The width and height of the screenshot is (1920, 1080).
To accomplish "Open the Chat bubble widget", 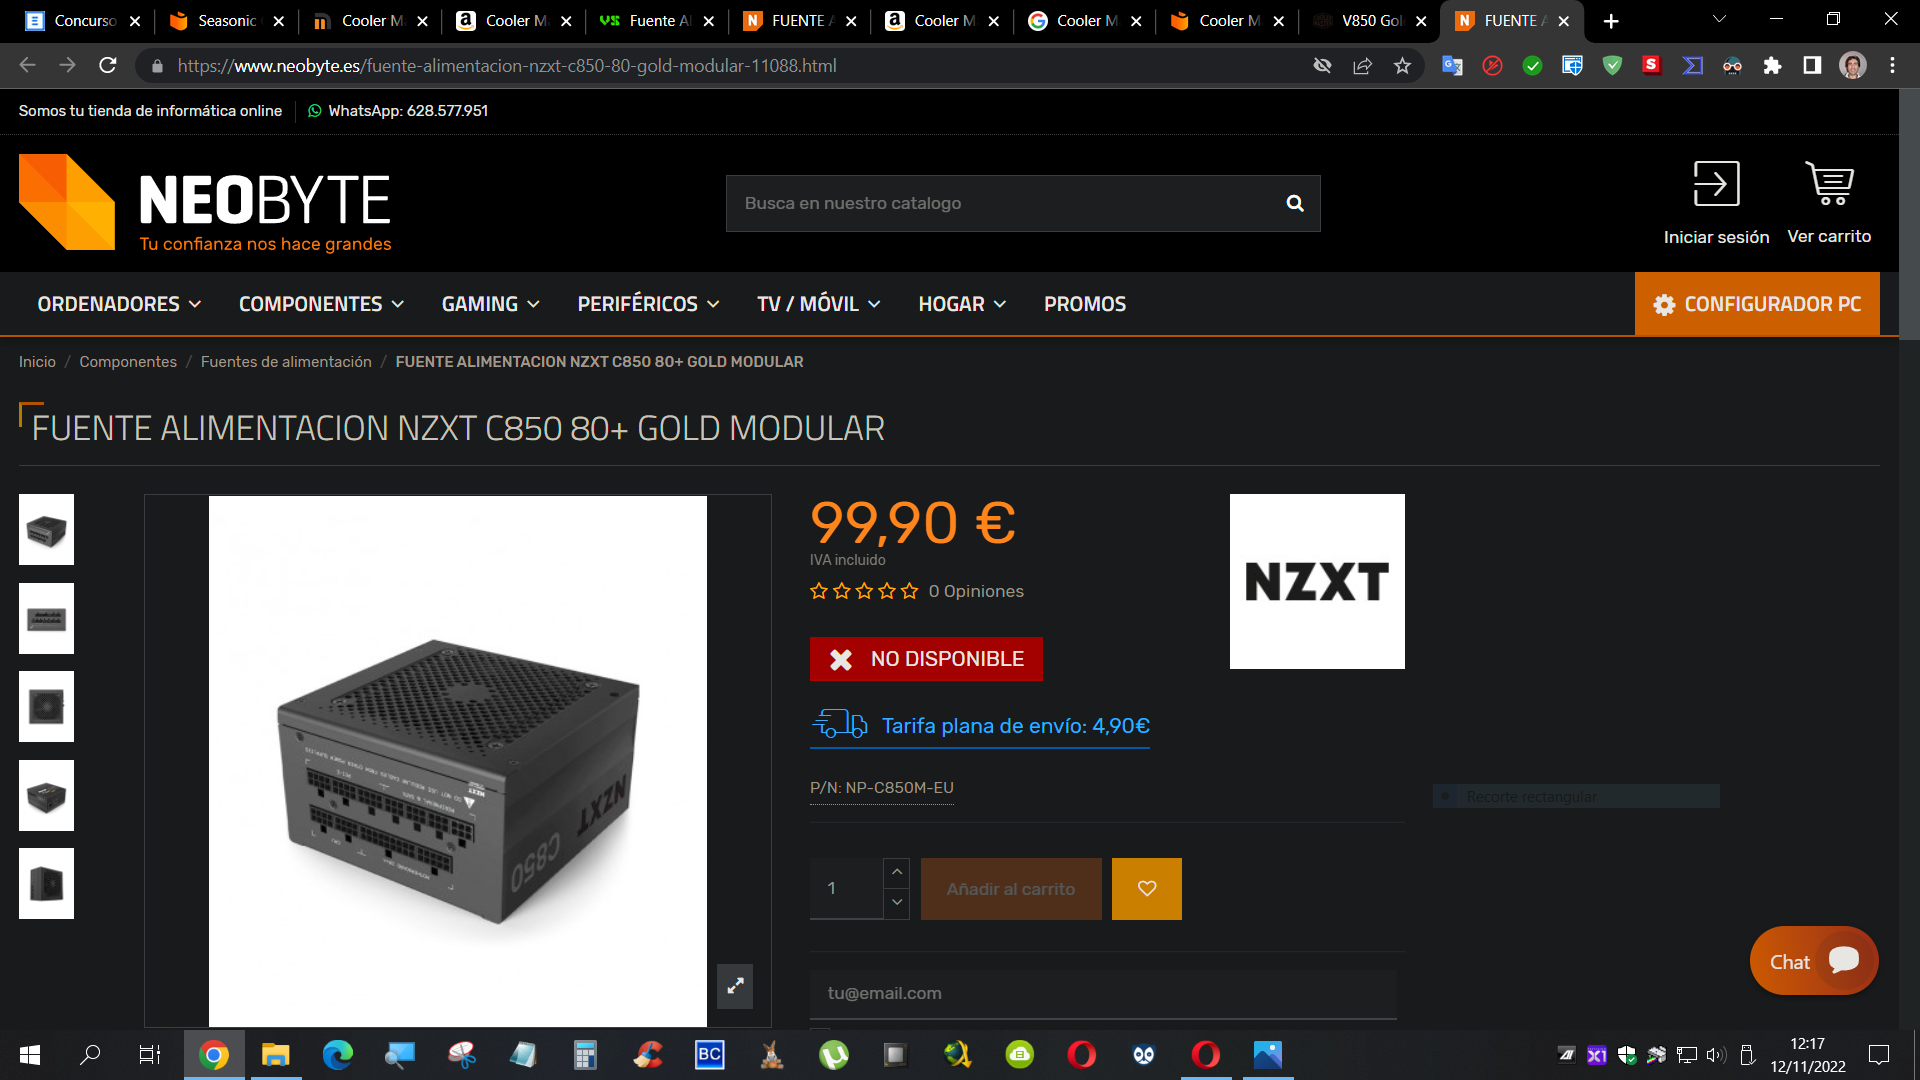I will (1814, 961).
